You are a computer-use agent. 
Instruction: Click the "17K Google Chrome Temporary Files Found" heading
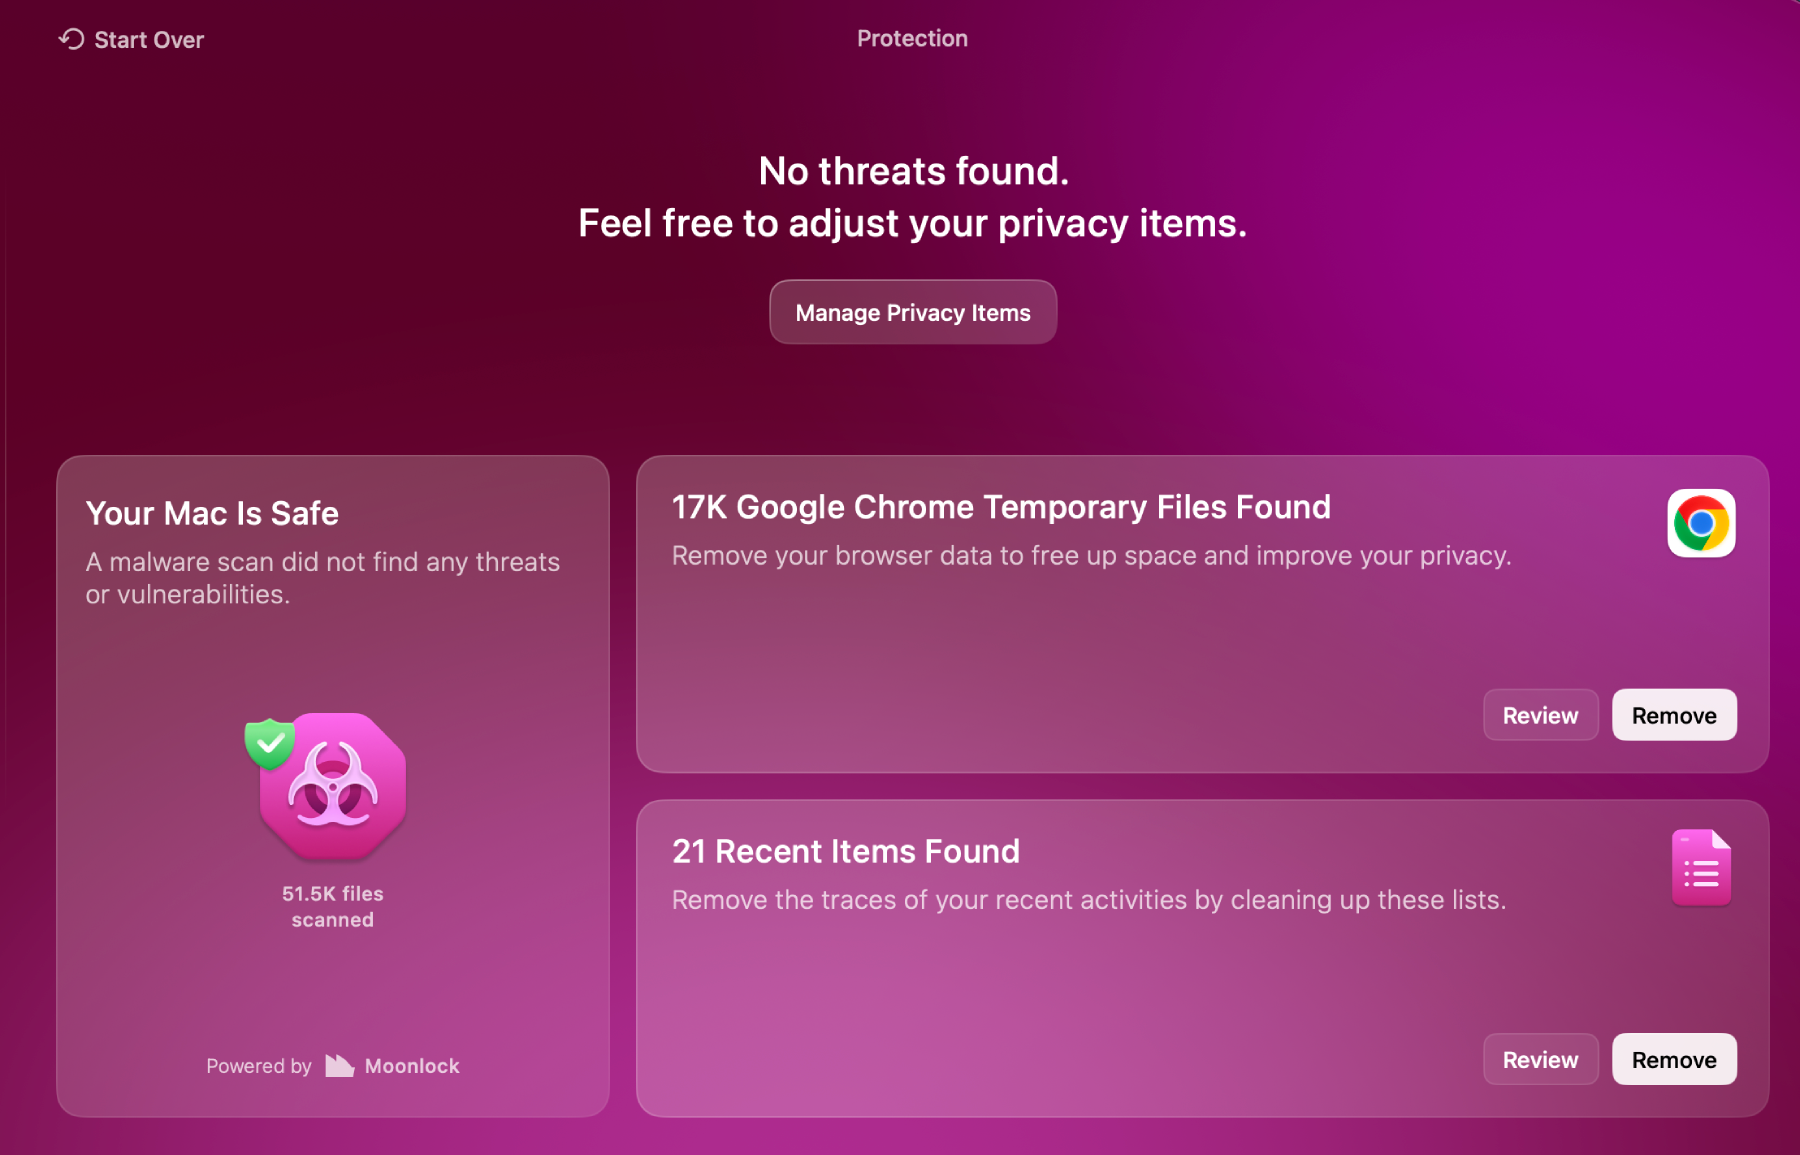click(x=1000, y=508)
